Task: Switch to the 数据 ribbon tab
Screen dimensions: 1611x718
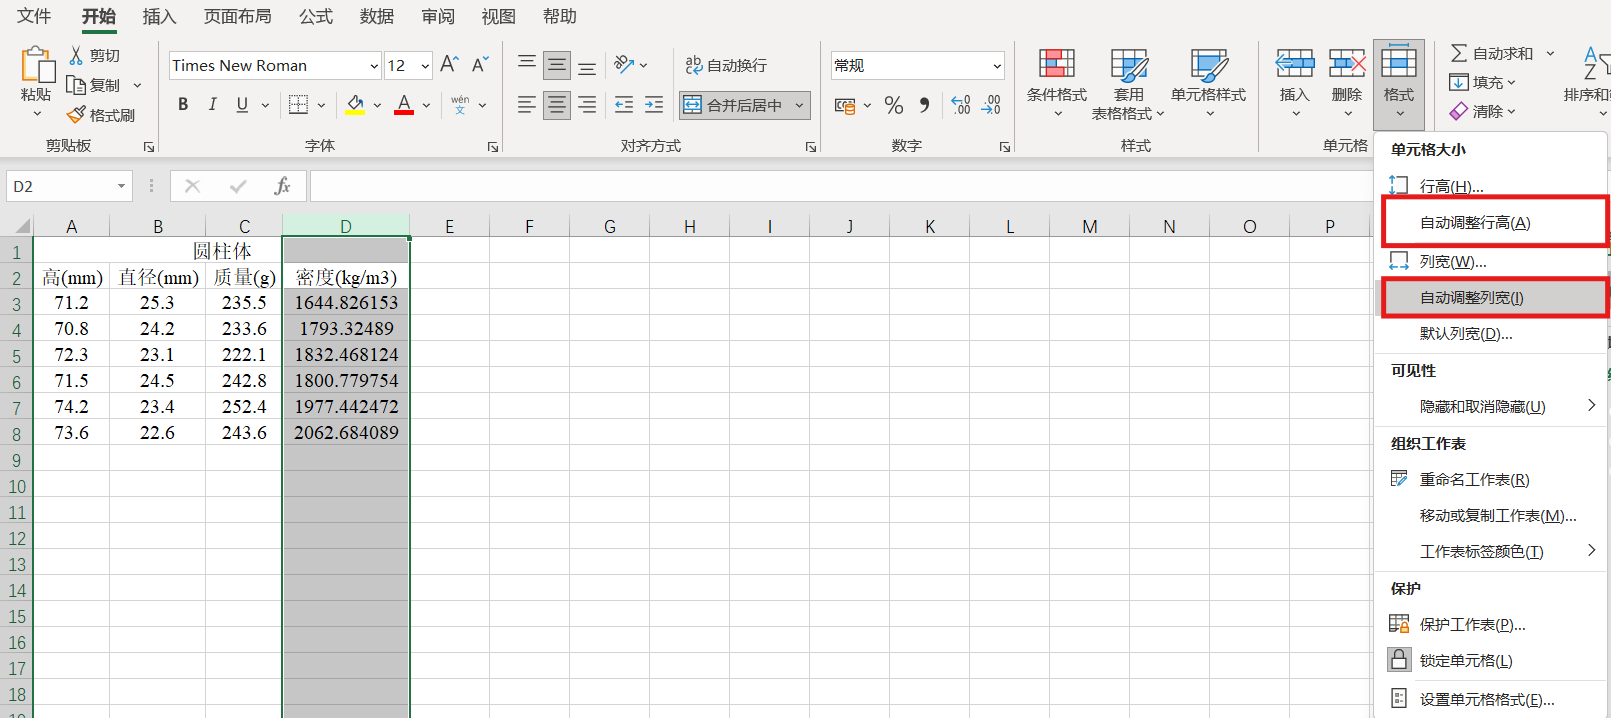Action: pyautogui.click(x=377, y=16)
